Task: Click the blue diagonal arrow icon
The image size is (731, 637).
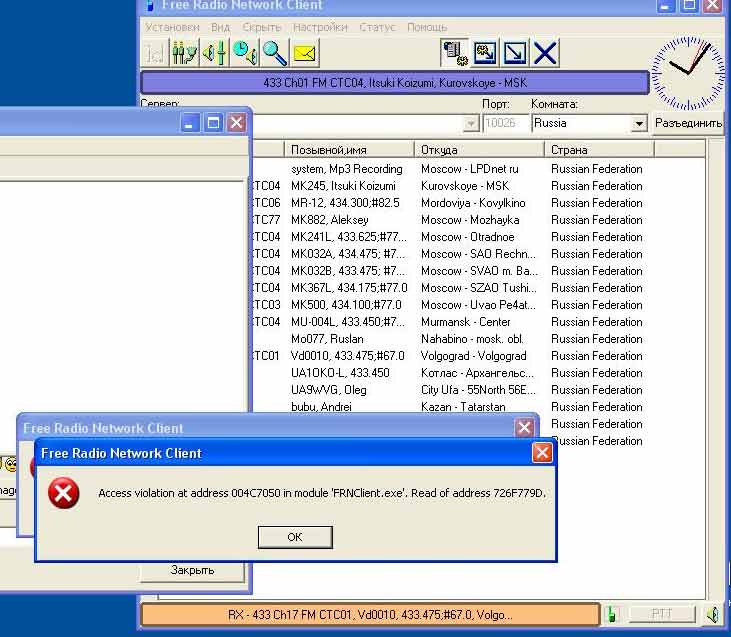Action: [515, 53]
